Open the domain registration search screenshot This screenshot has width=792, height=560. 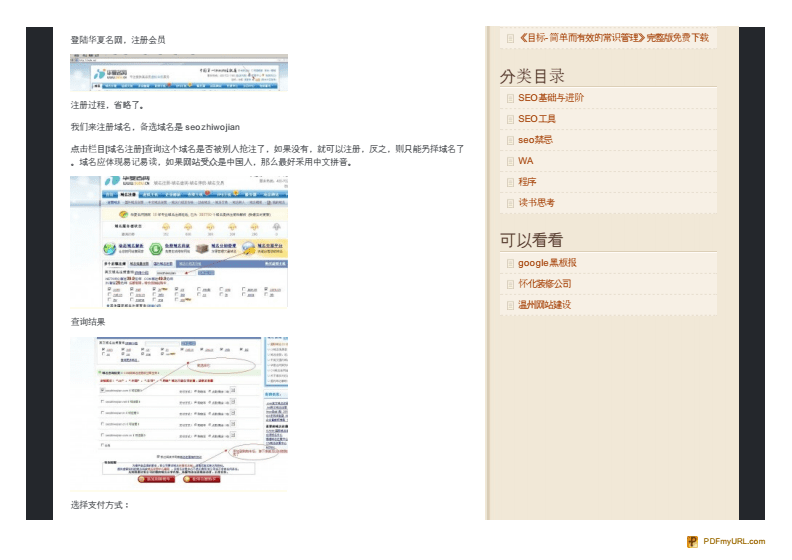click(x=179, y=242)
